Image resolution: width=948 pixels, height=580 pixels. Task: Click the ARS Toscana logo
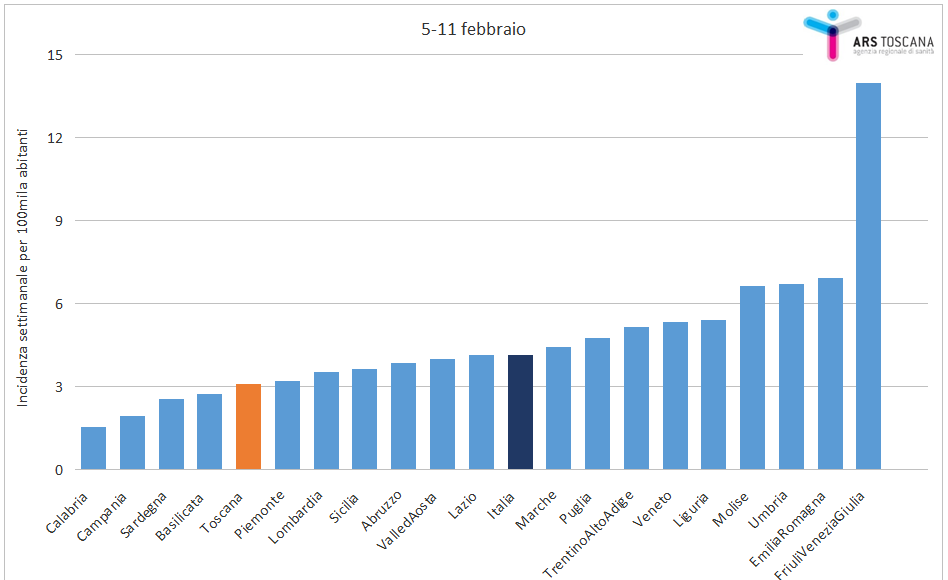[x=869, y=35]
